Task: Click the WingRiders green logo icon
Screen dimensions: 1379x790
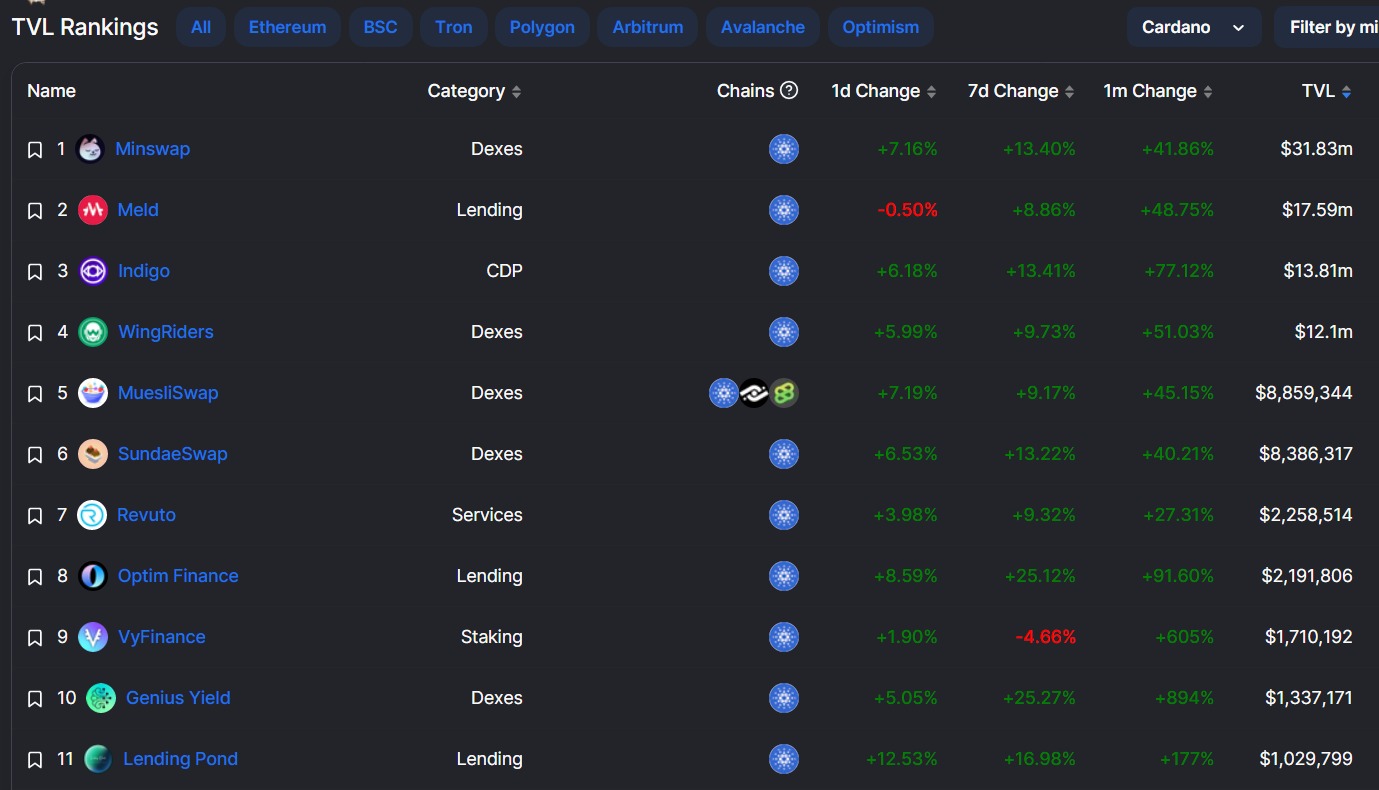Action: coord(93,332)
